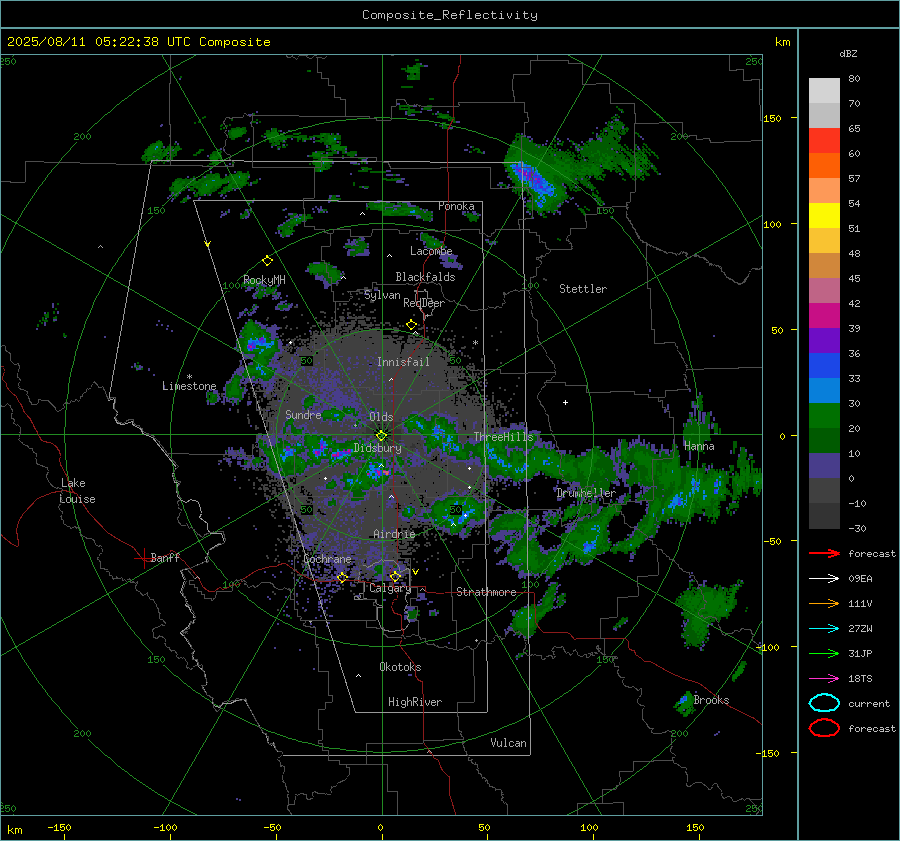Click the green 31JP arrow icon

(x=824, y=653)
